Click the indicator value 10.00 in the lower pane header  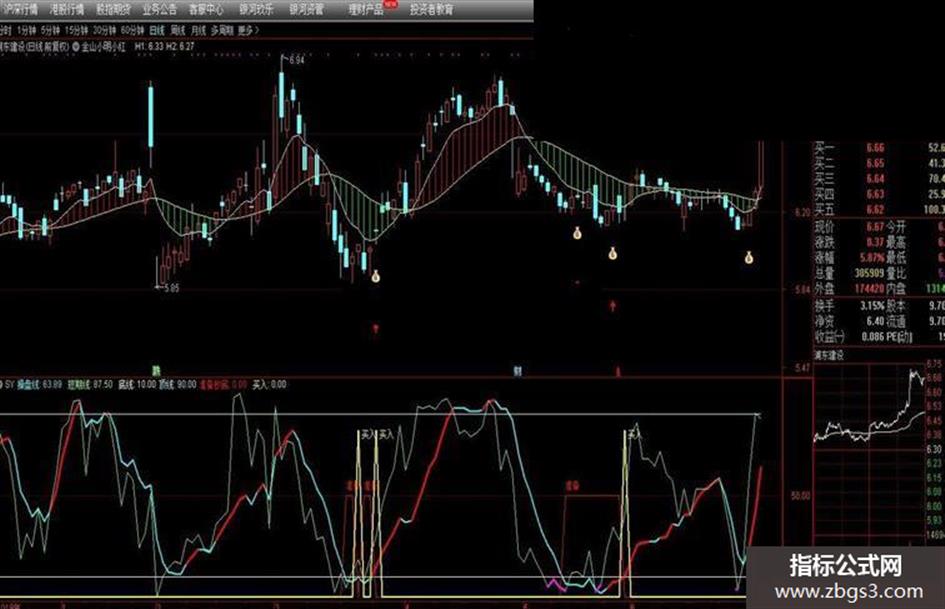click(146, 385)
